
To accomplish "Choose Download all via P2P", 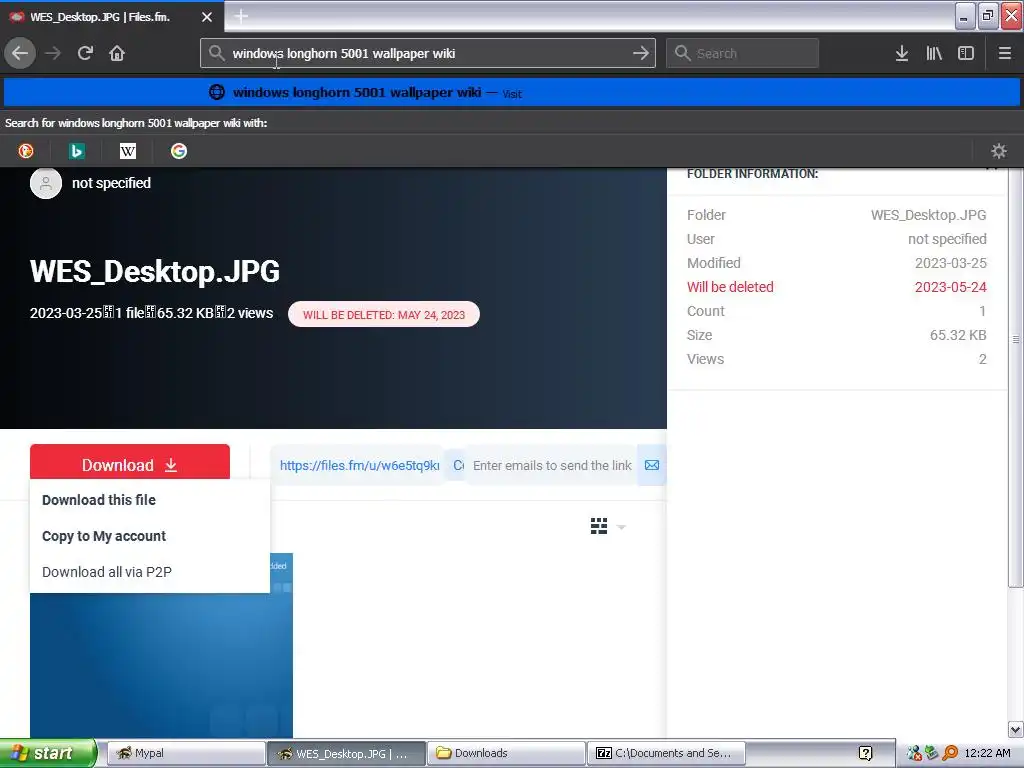I will (x=106, y=572).
